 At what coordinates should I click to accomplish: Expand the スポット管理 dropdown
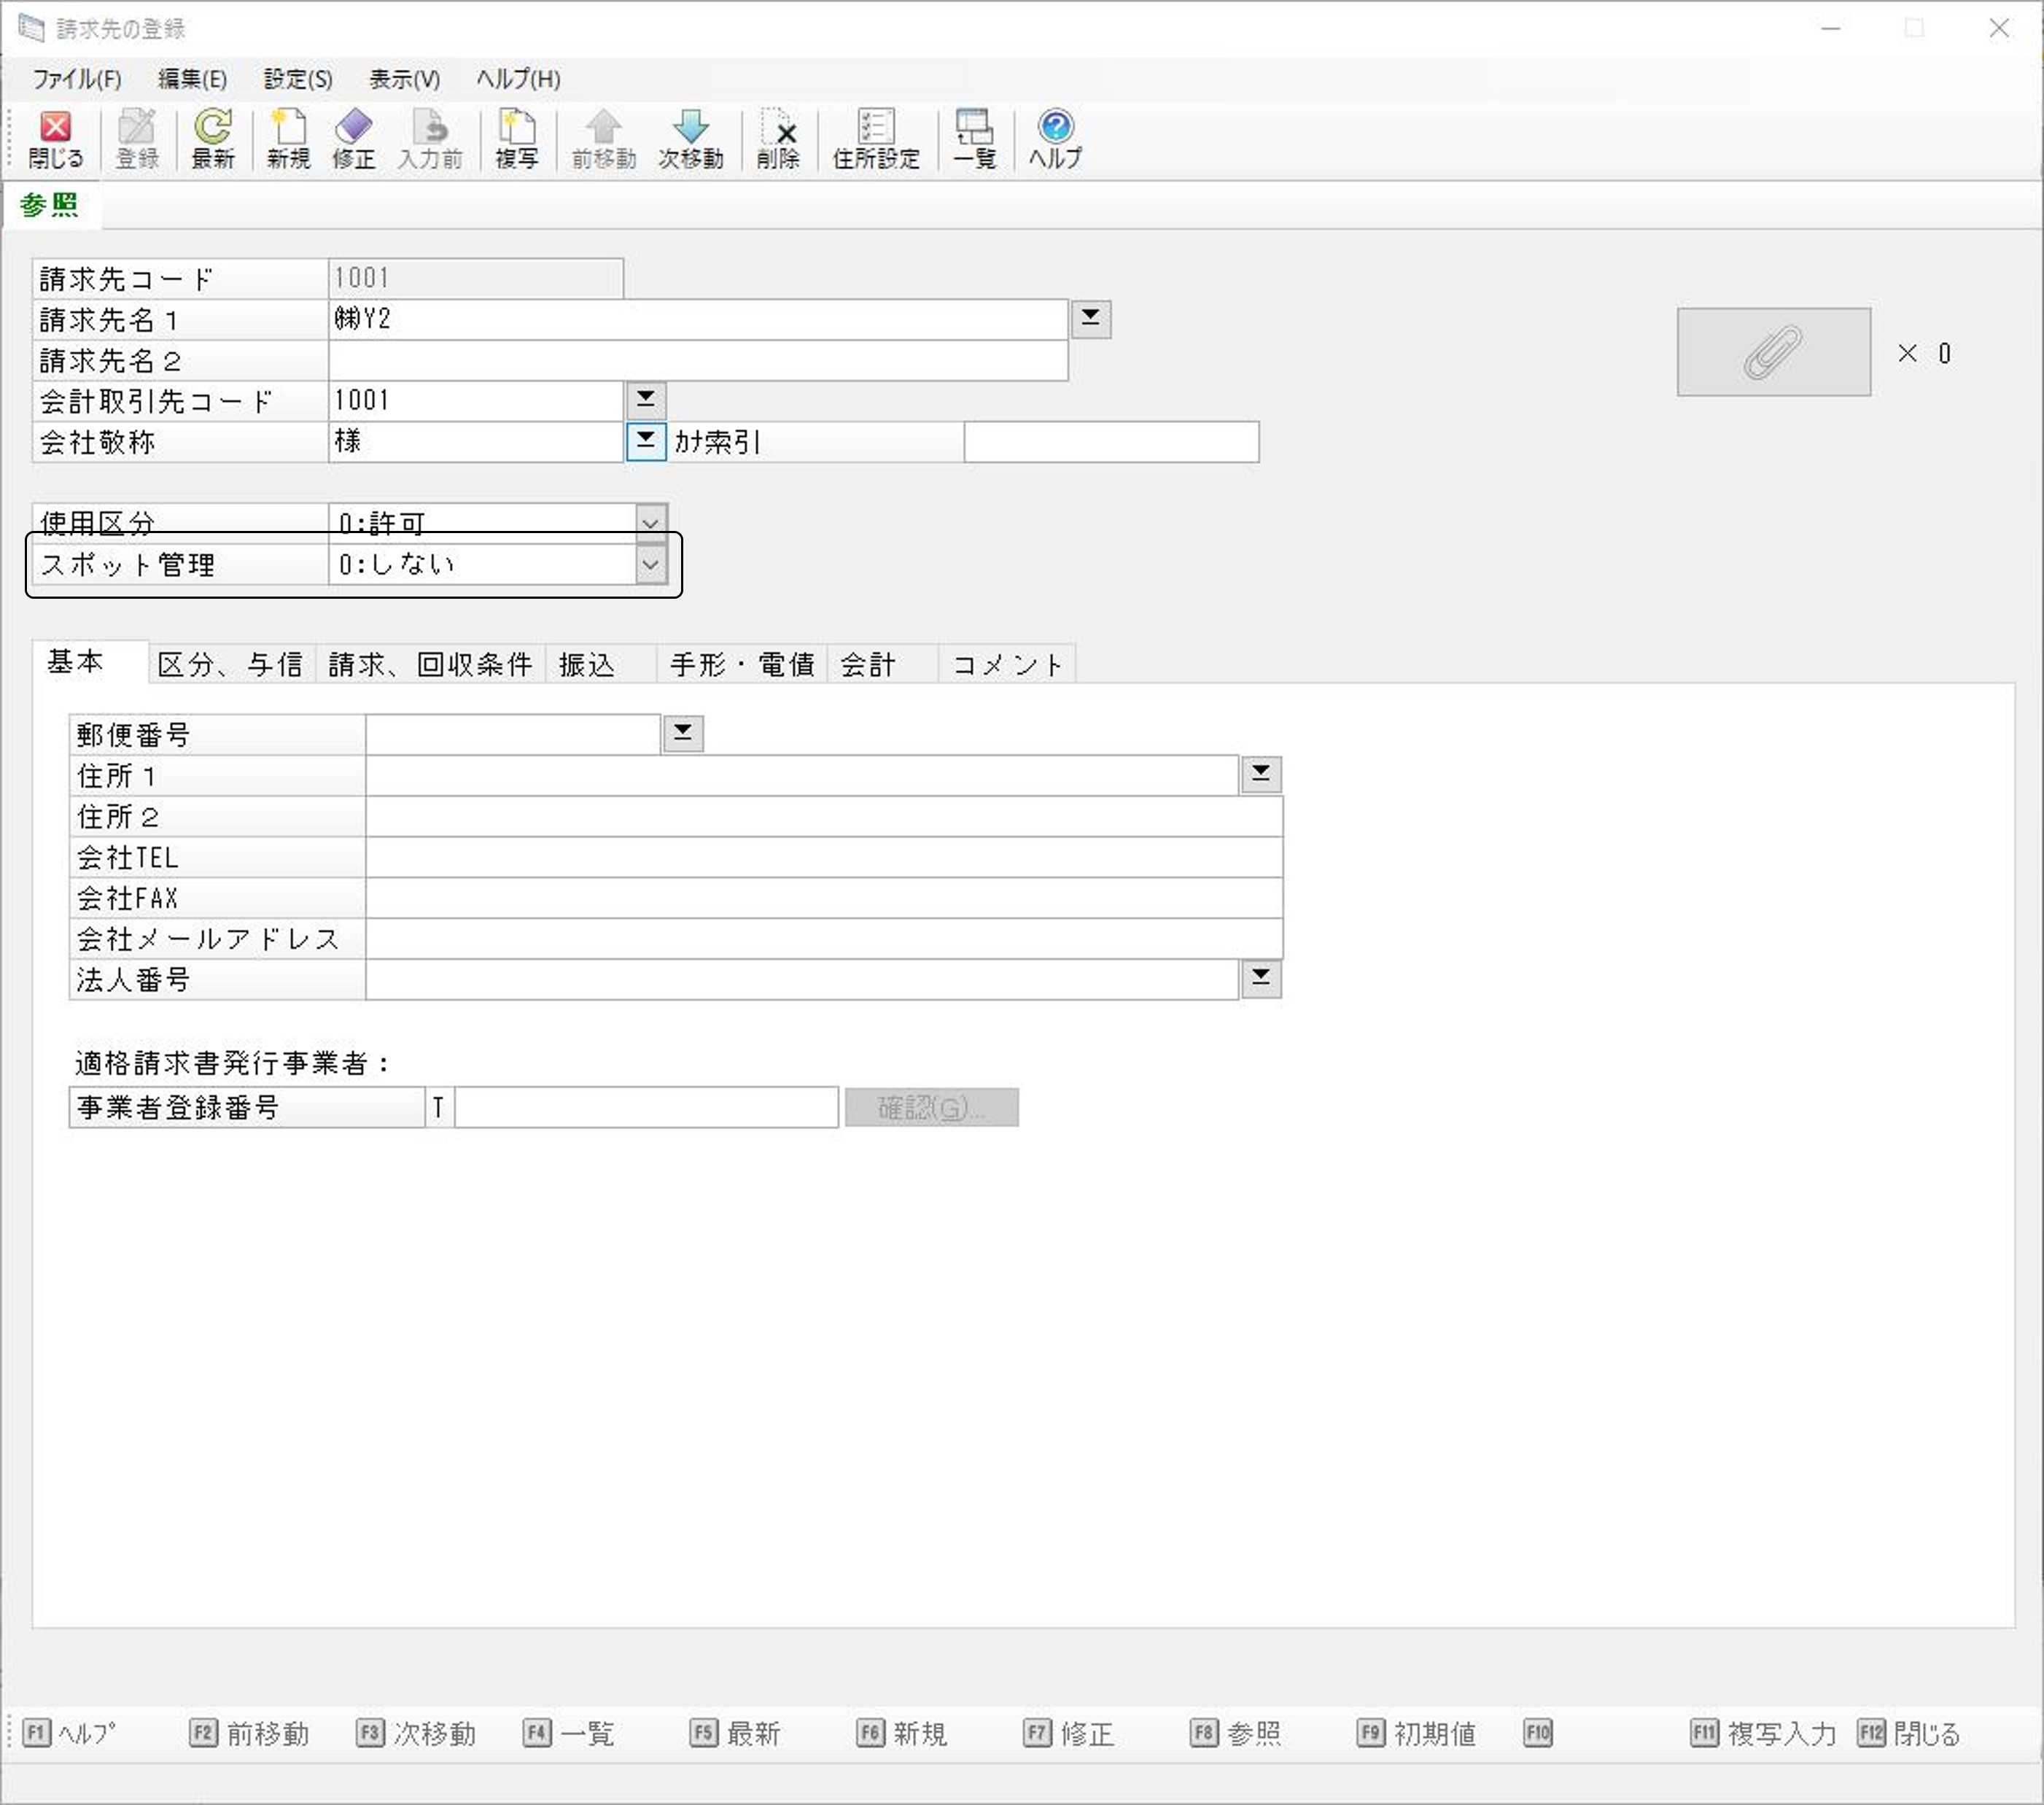pyautogui.click(x=650, y=565)
